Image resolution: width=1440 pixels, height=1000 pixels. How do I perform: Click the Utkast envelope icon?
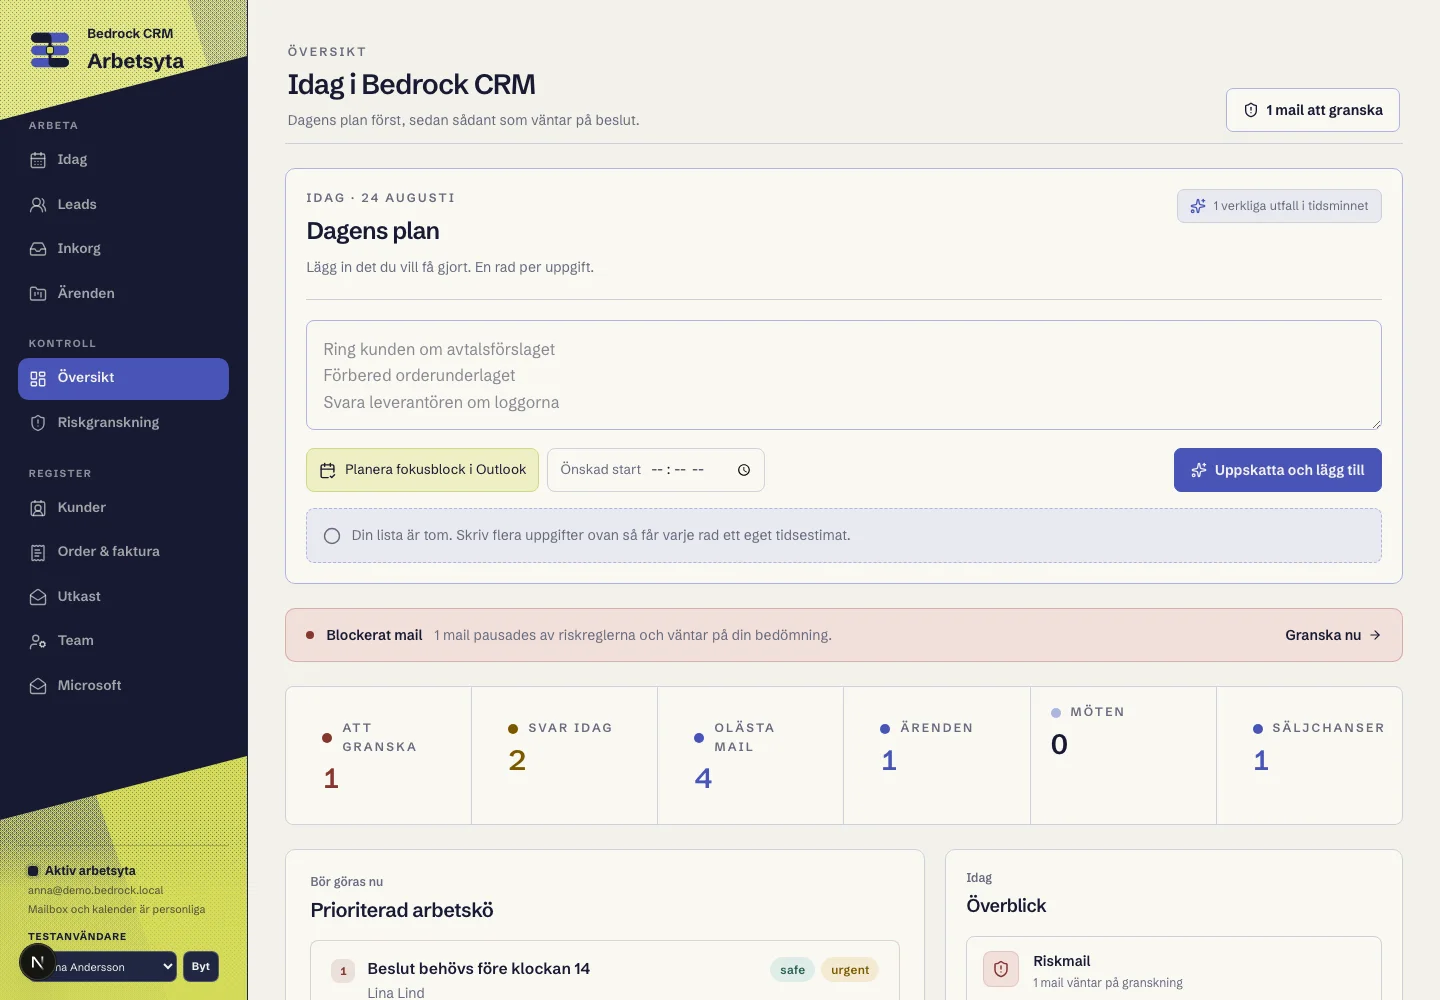(x=38, y=597)
